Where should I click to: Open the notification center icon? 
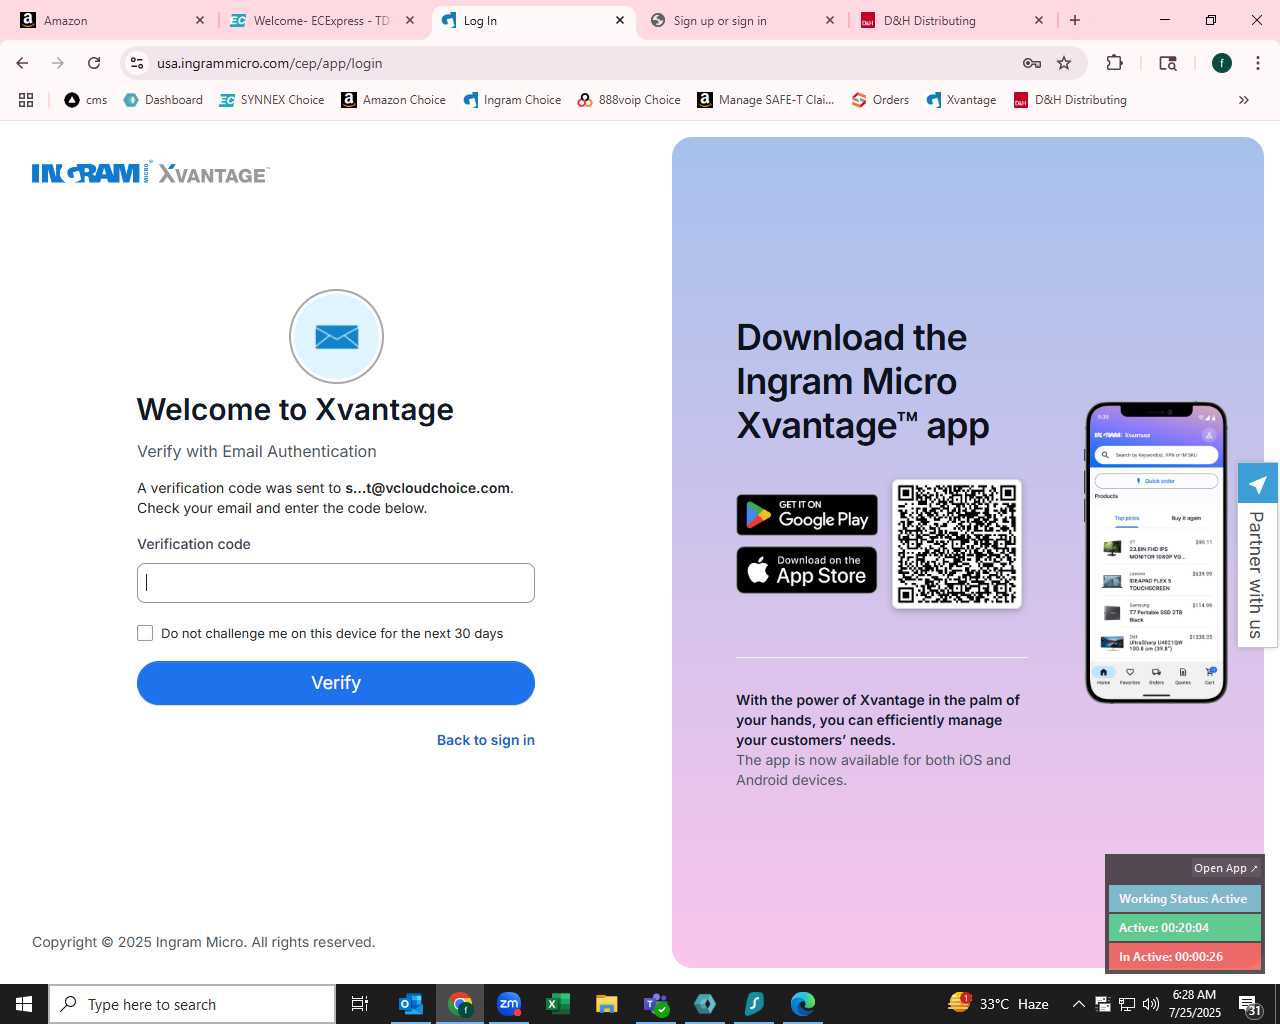1250,1004
